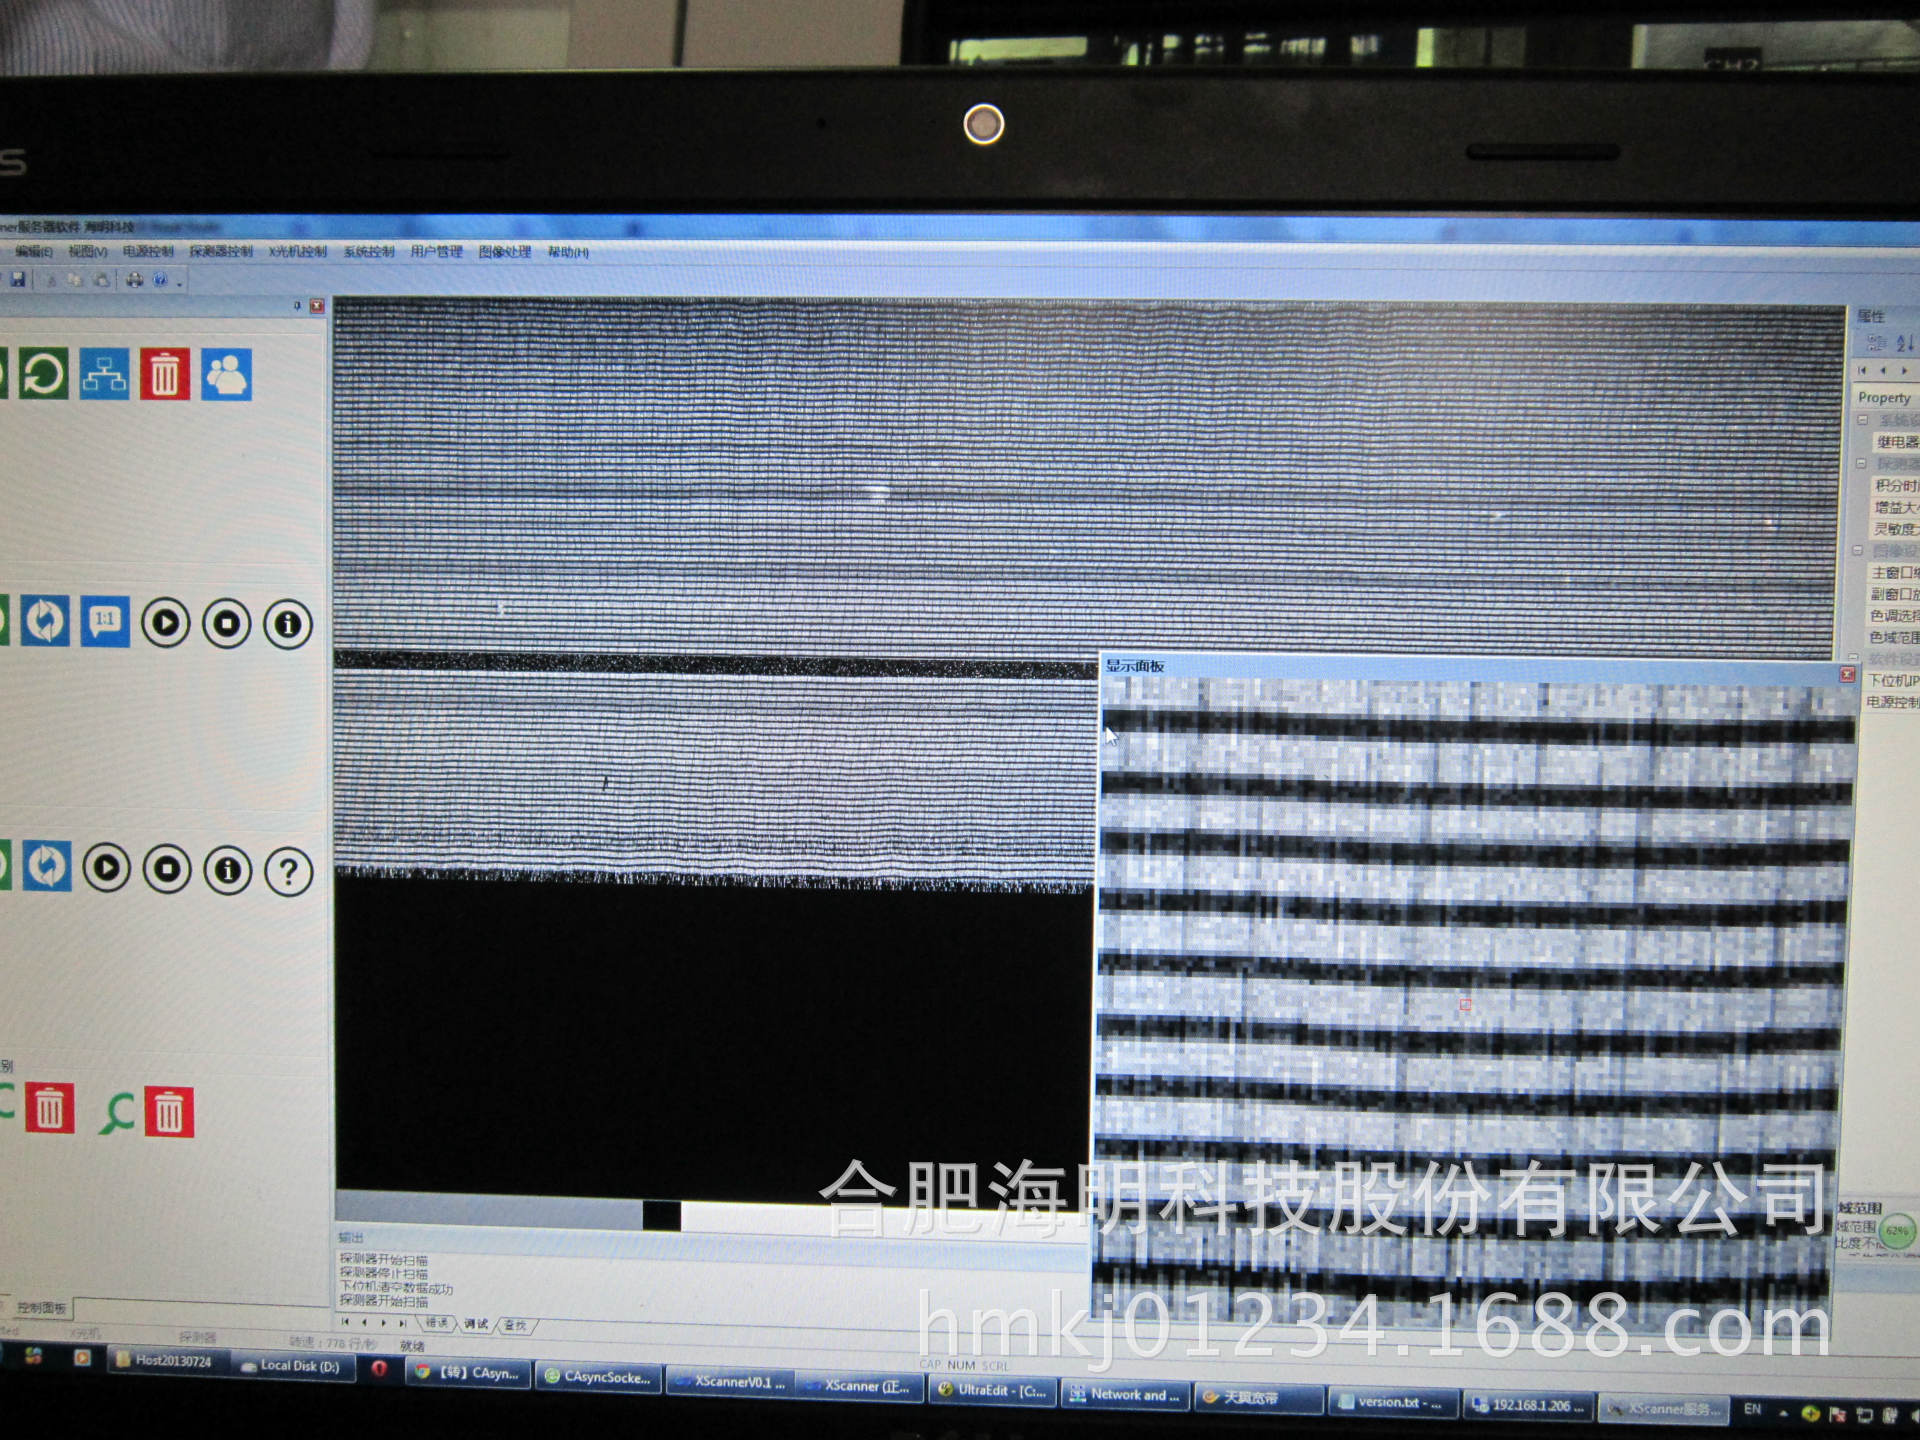1920x1440 pixels.
Task: Open version.txt taskbar window
Action: tap(1392, 1403)
